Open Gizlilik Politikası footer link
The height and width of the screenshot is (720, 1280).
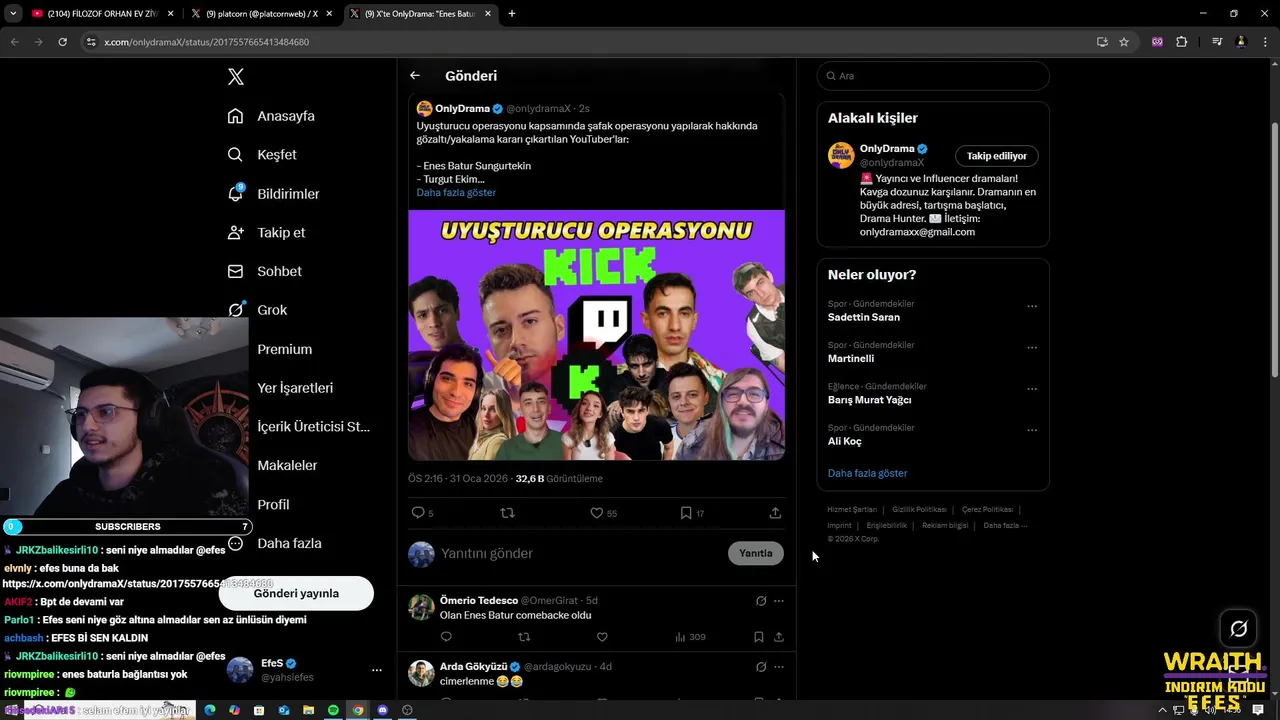tap(919, 509)
